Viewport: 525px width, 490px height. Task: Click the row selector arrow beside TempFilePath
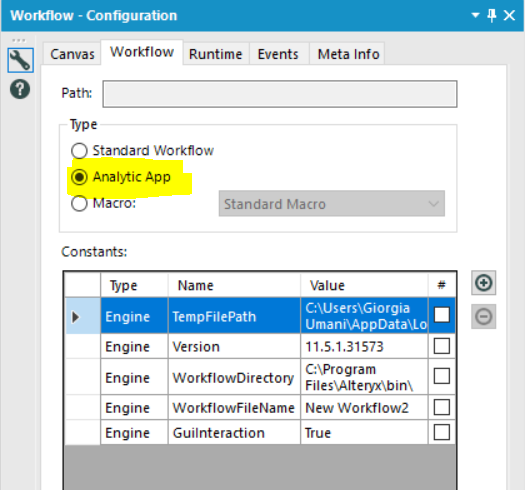tap(76, 317)
